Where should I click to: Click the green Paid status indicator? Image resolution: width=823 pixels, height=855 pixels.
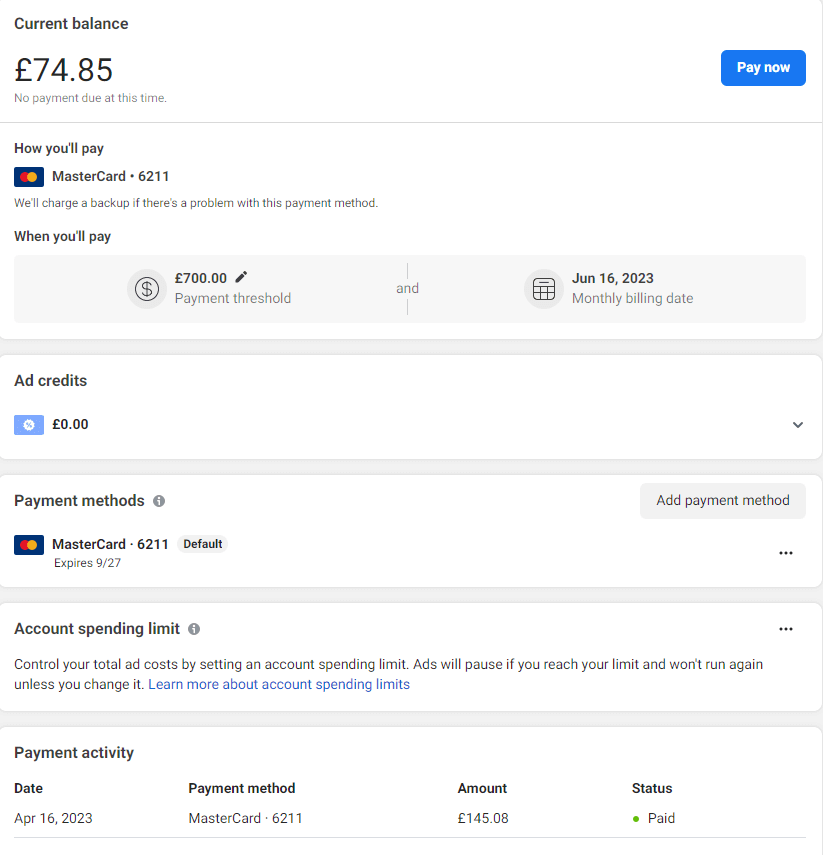pyautogui.click(x=636, y=819)
